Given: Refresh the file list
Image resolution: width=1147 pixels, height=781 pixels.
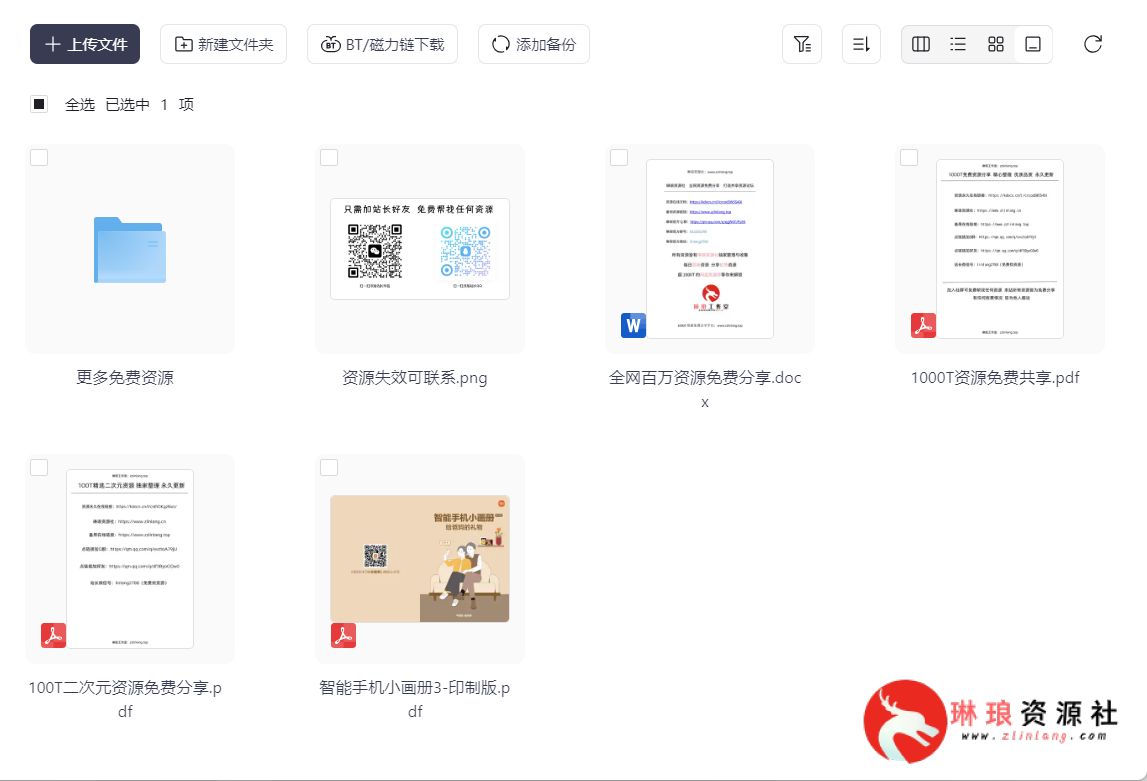Looking at the screenshot, I should 1093,44.
